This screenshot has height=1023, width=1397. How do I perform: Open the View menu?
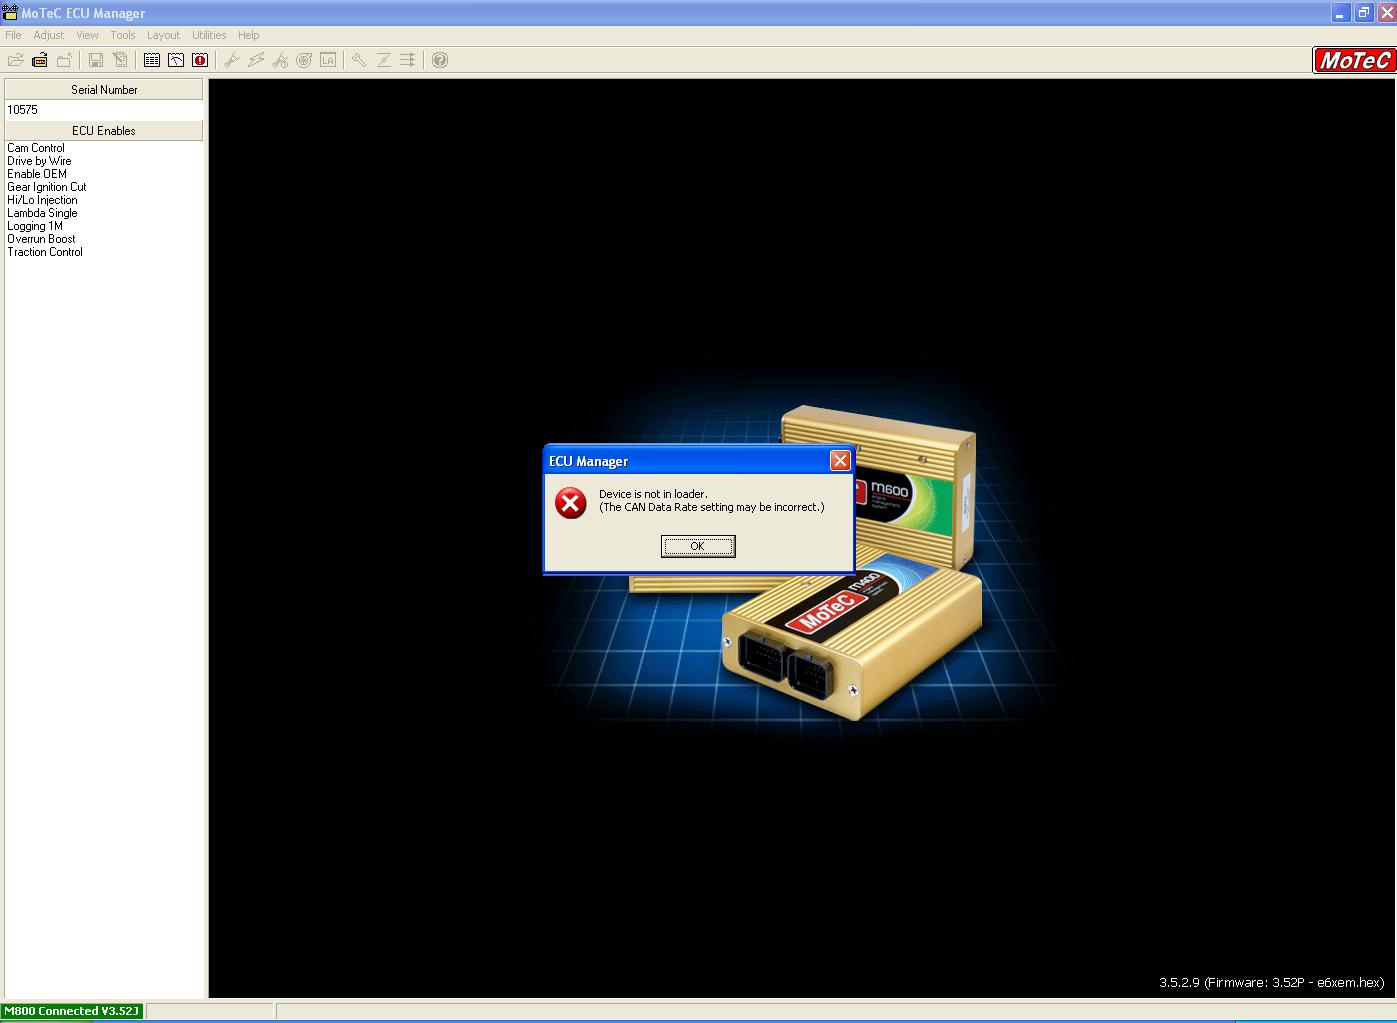[x=87, y=35]
